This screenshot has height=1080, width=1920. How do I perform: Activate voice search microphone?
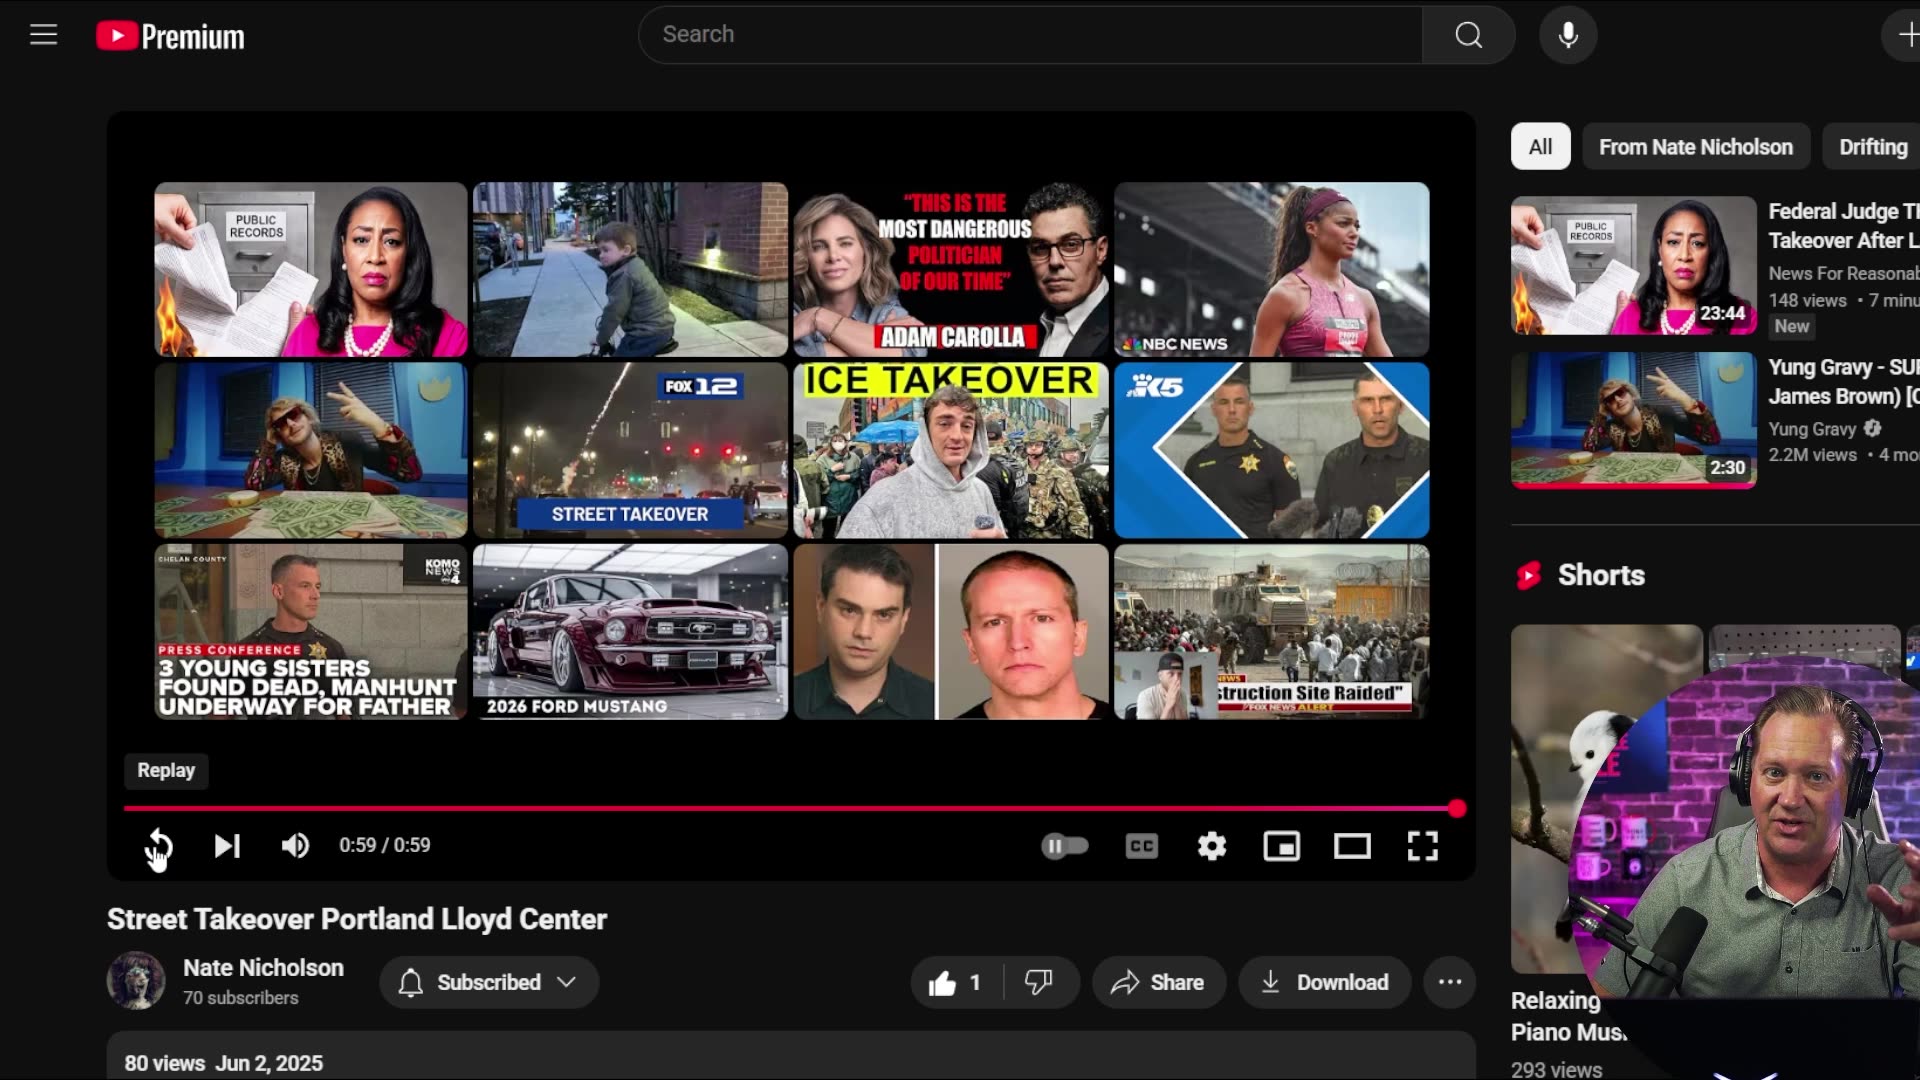point(1568,35)
